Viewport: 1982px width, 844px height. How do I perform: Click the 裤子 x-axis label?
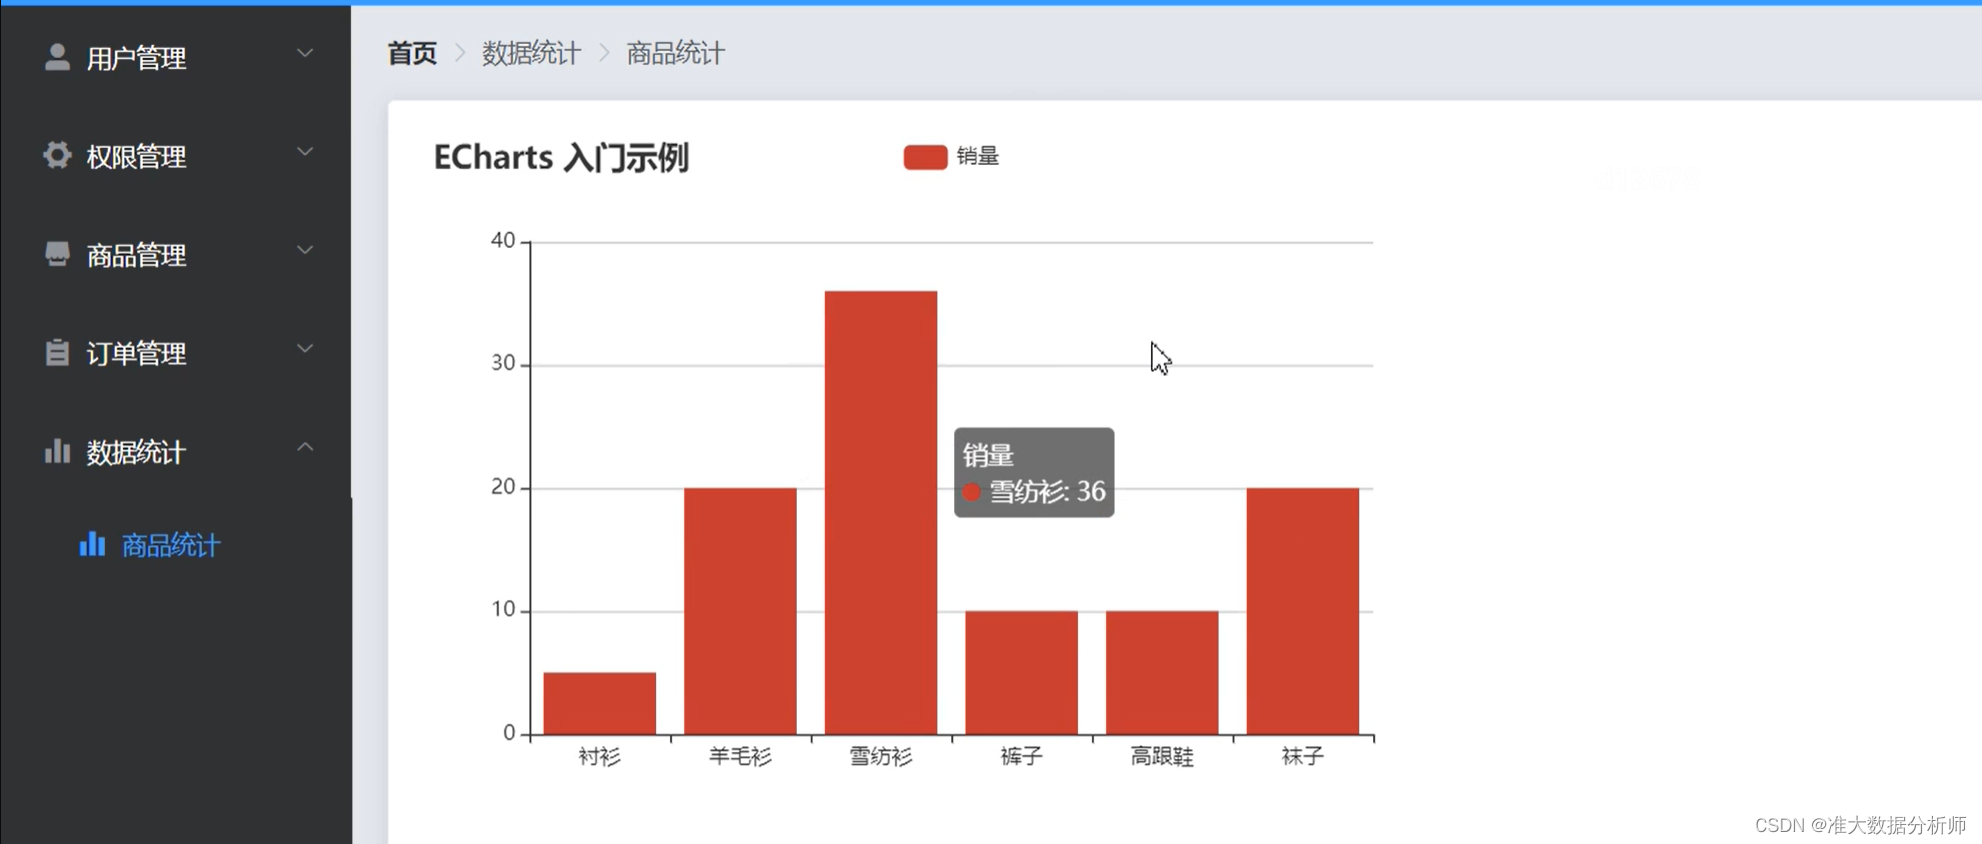[x=1021, y=756]
